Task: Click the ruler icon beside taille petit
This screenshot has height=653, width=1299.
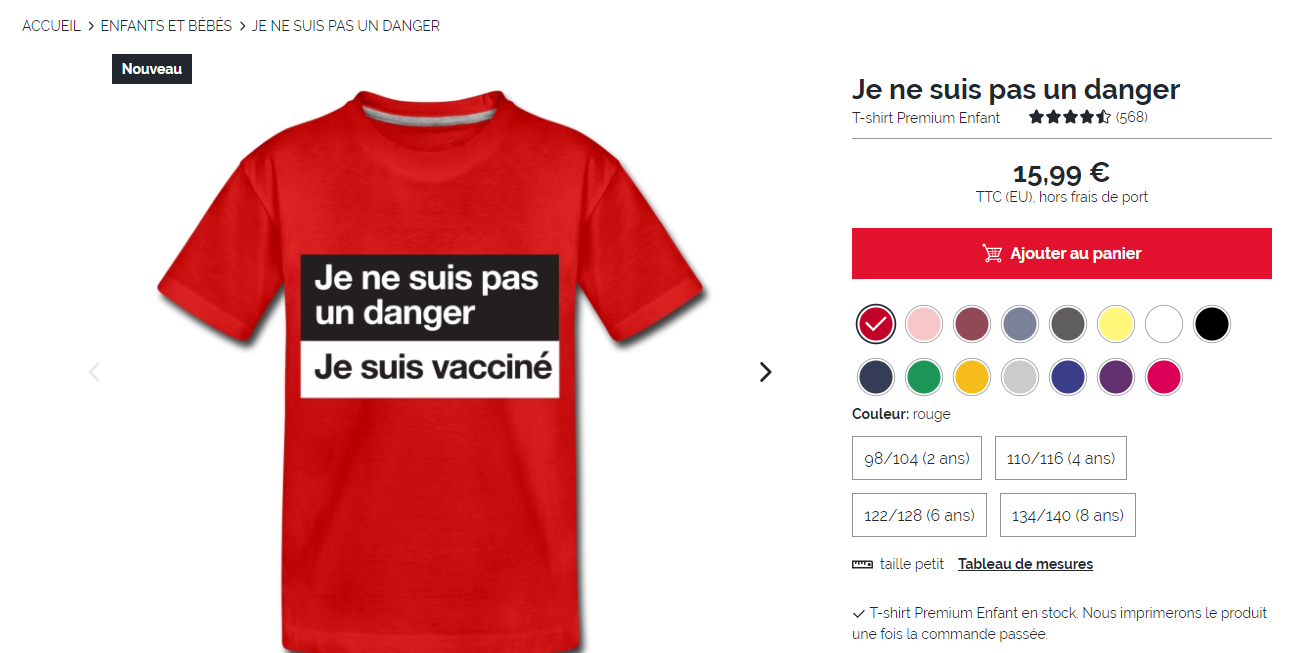Action: 862,564
